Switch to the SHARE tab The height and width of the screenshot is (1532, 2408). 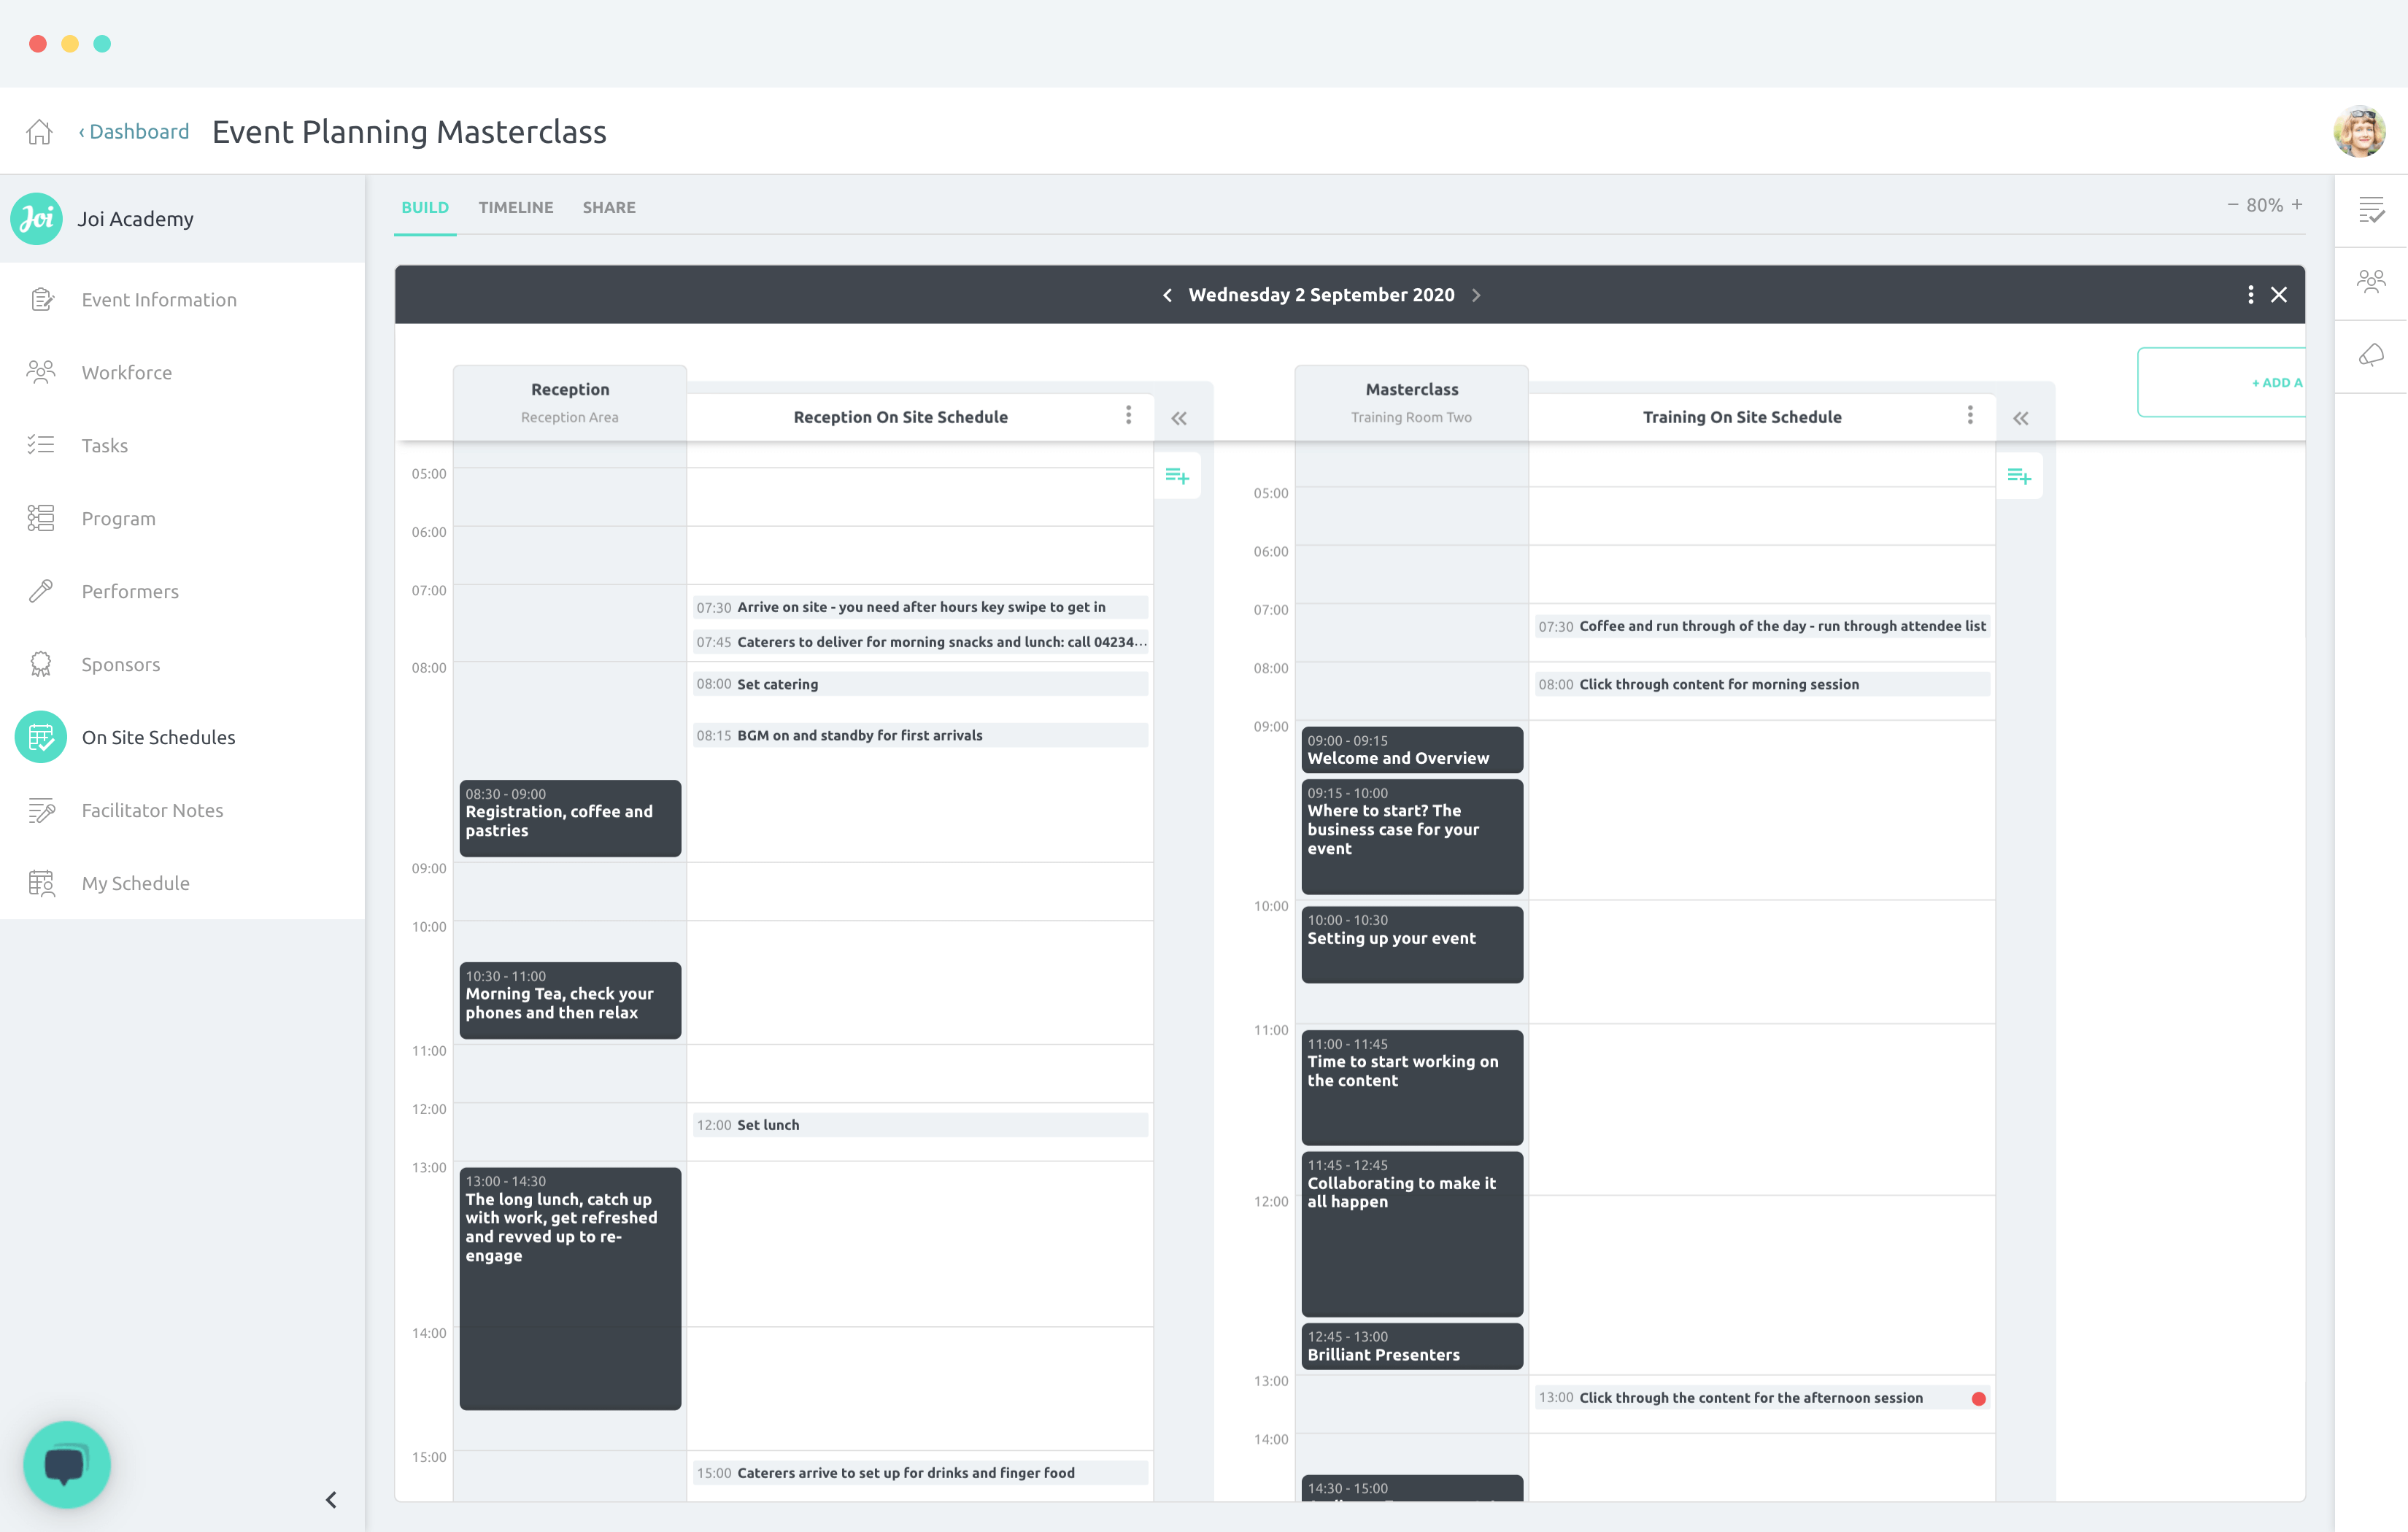(x=608, y=207)
